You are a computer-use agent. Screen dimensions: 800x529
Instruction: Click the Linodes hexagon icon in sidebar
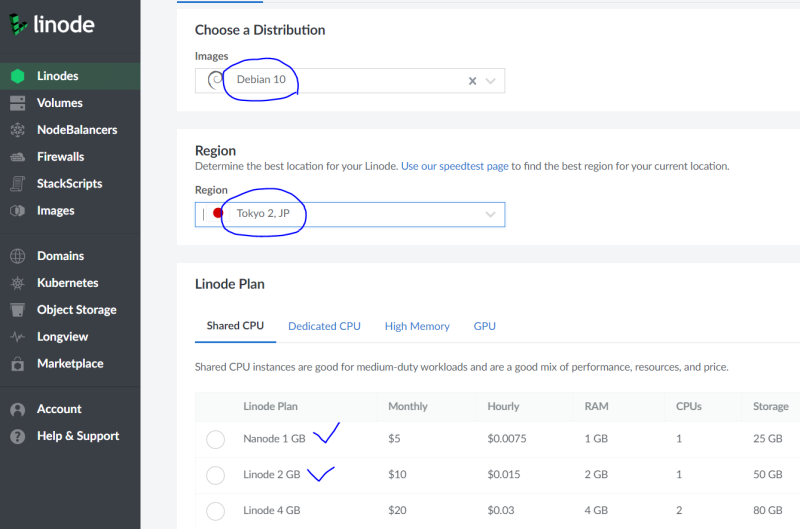click(17, 76)
